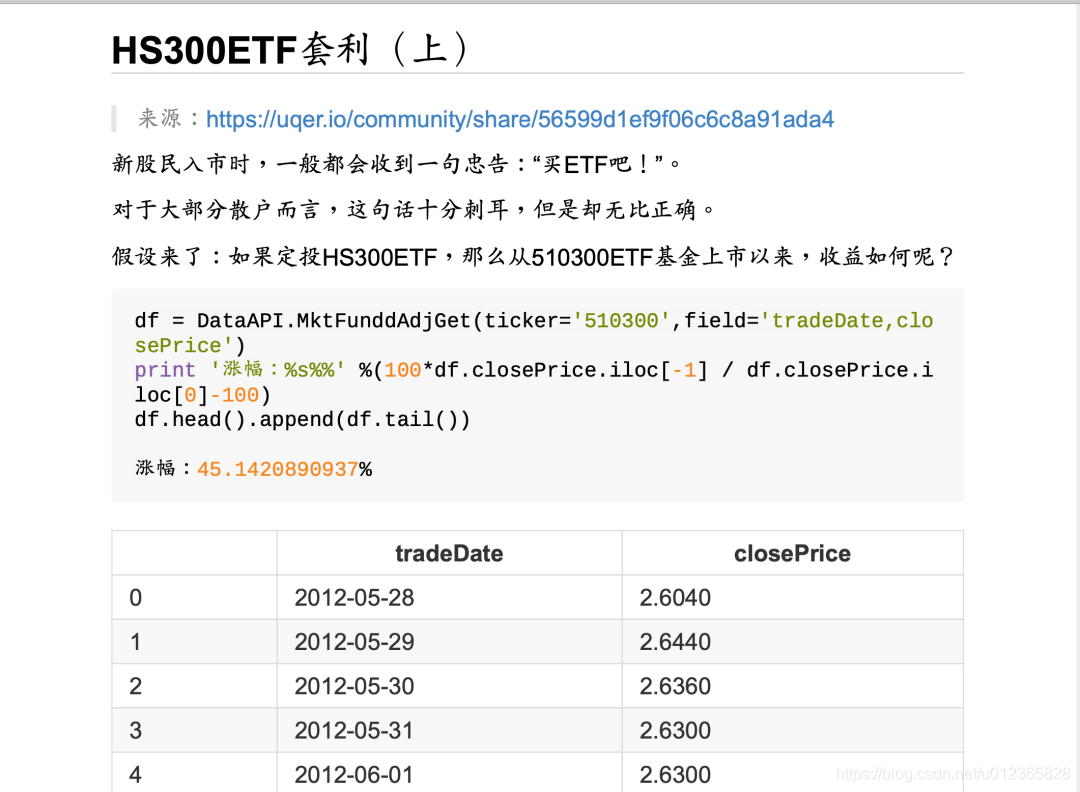Click the sentence starting with 新股民入市时
Viewport: 1080px width, 792px height.
(x=397, y=164)
